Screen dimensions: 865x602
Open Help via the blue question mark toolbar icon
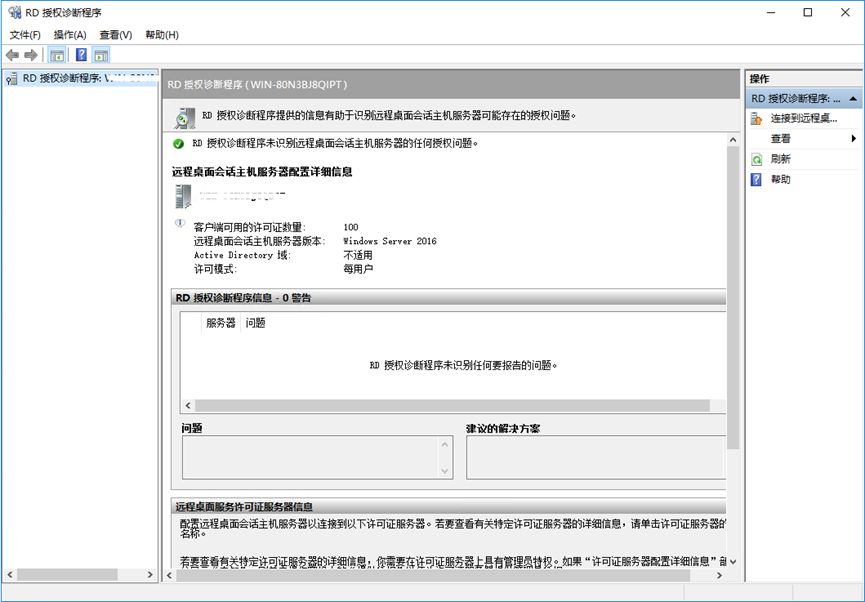point(79,54)
